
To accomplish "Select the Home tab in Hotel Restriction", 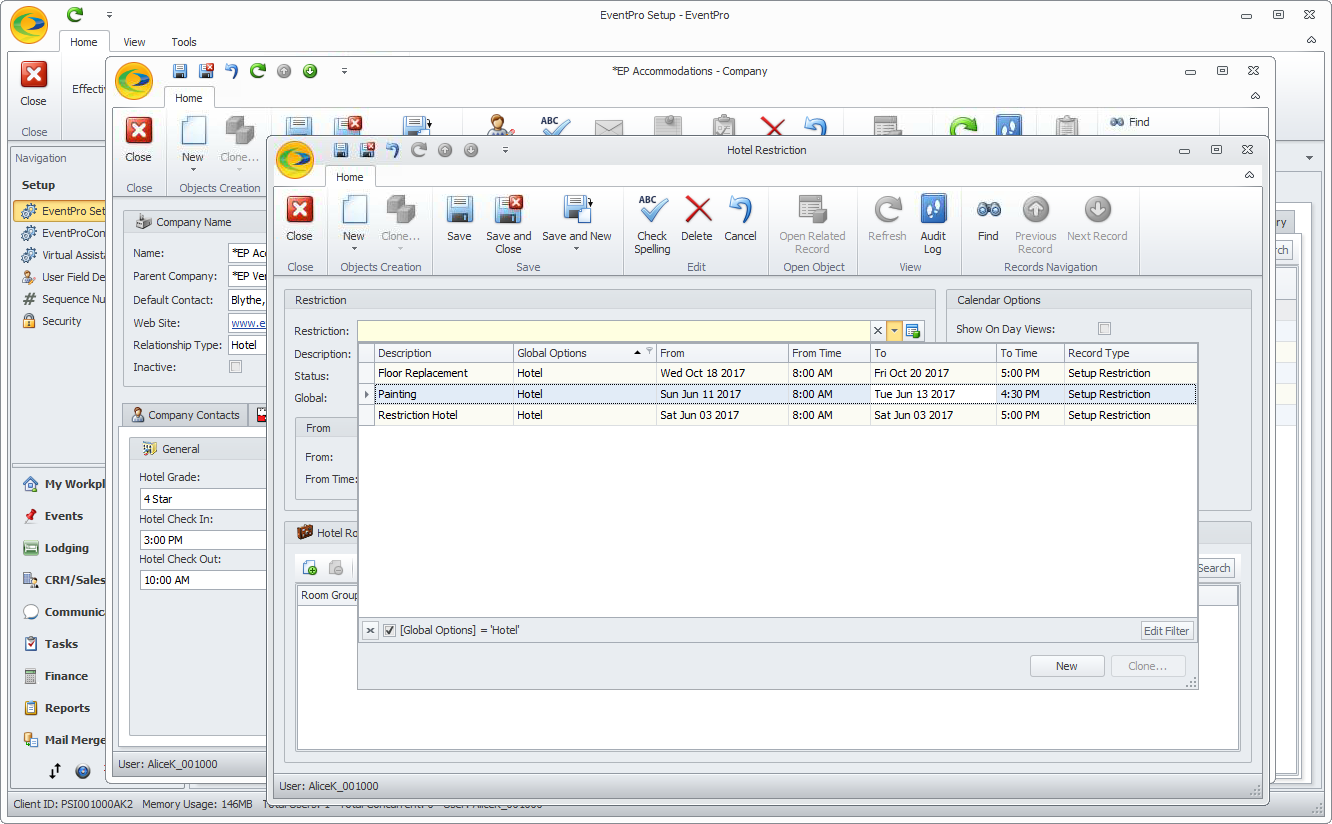I will point(349,177).
